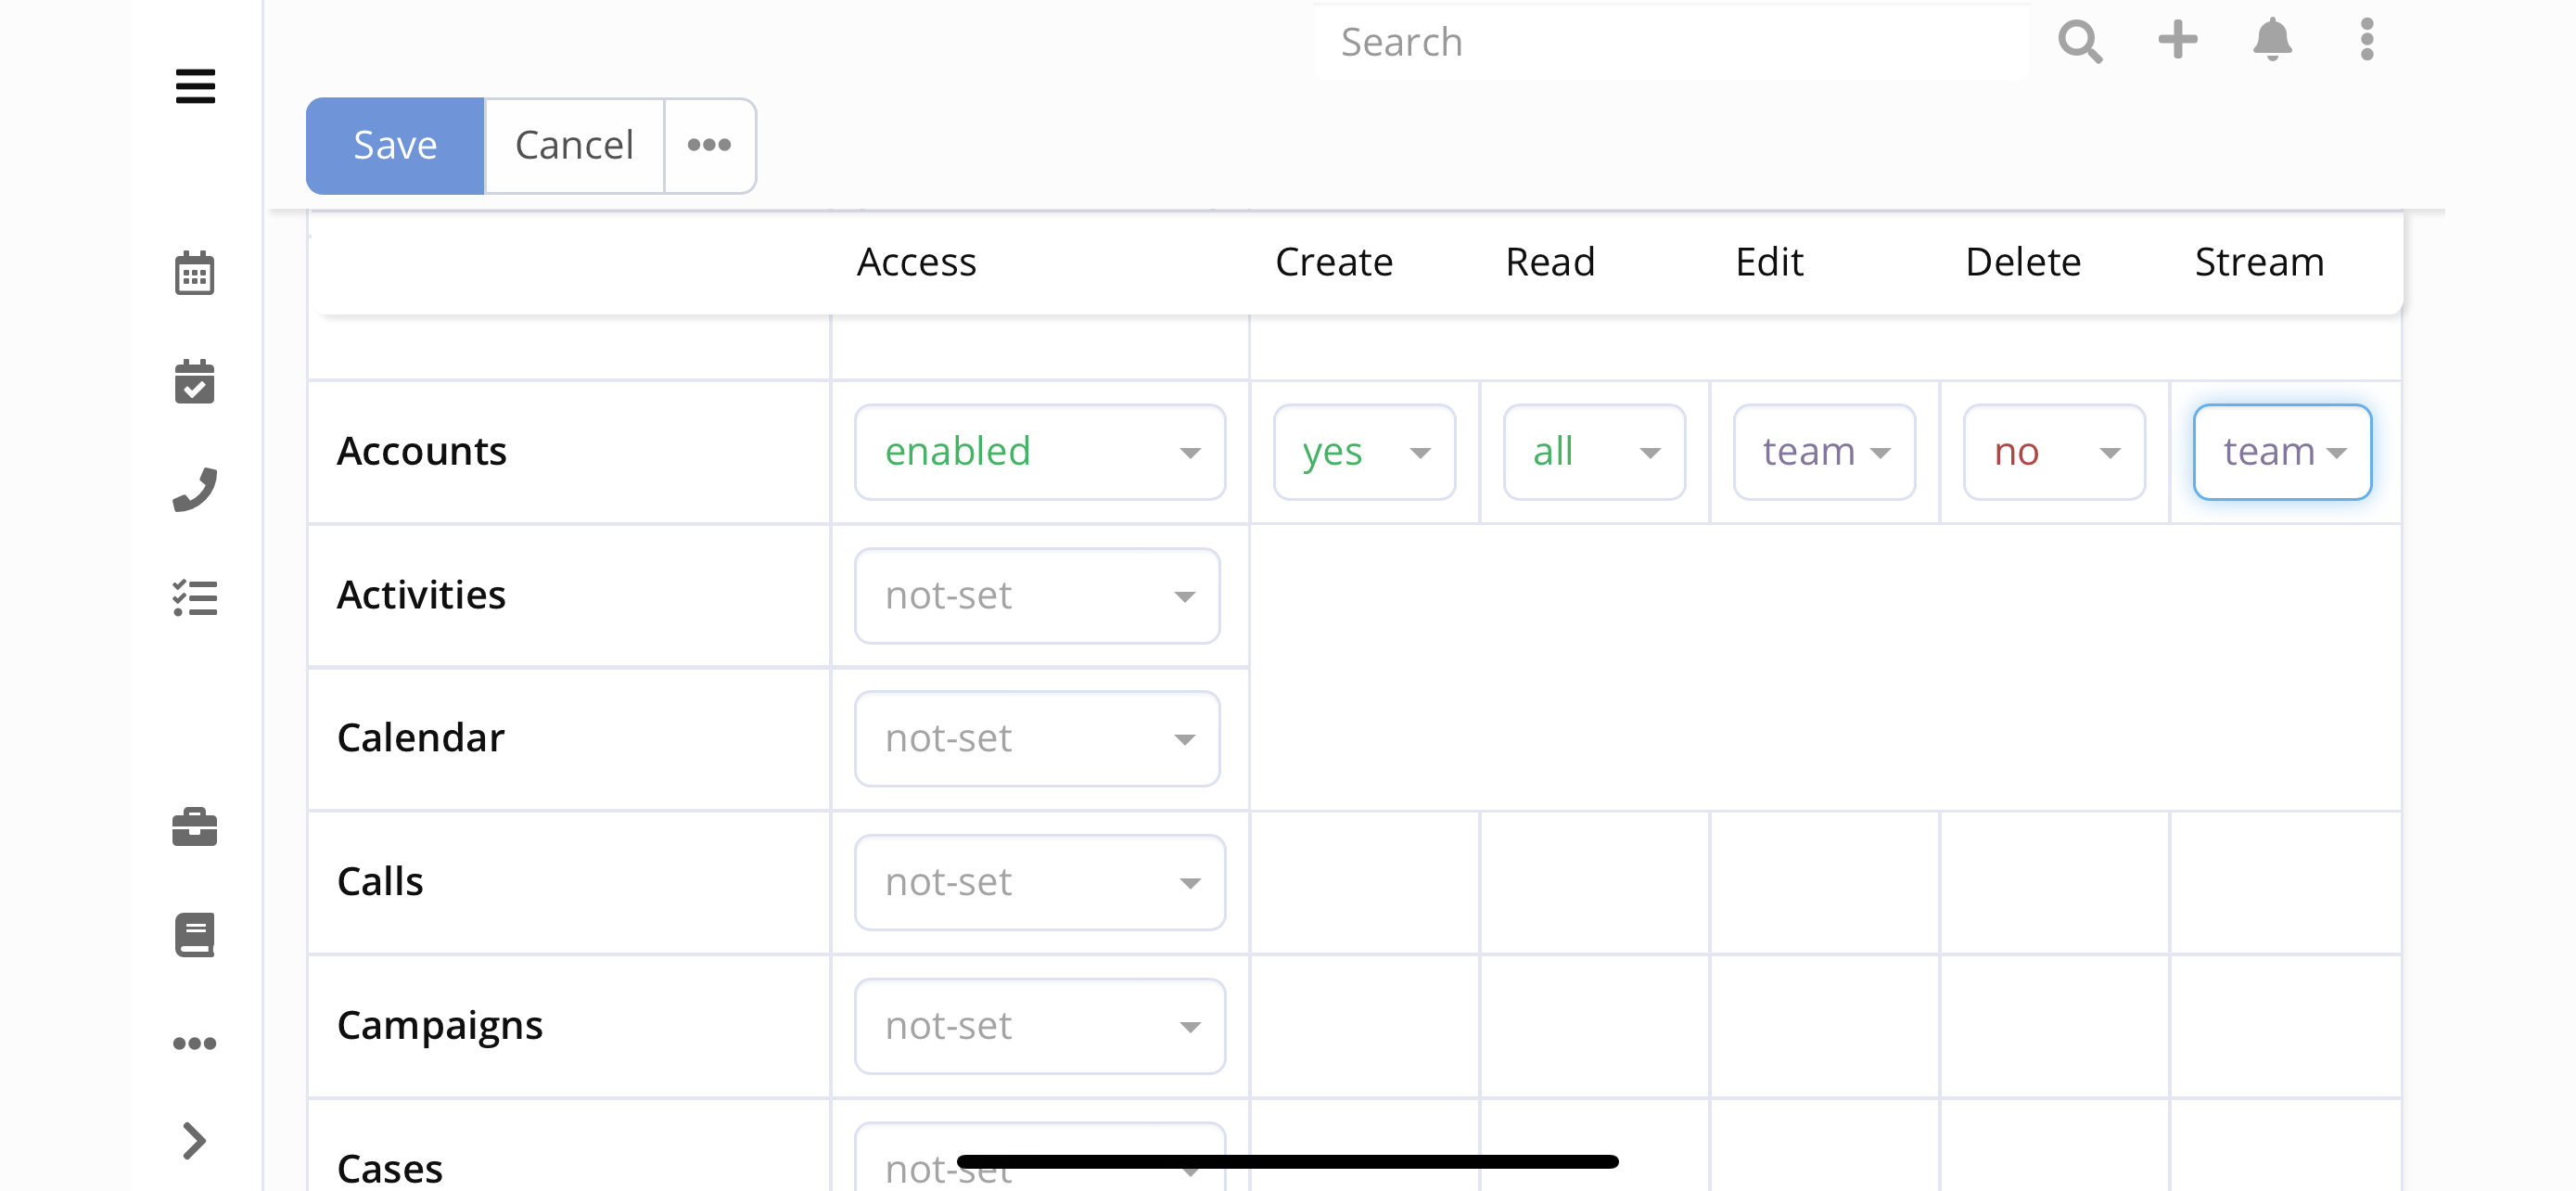This screenshot has height=1191, width=2576.
Task: Open the Accounts Stream team dropdown
Action: (x=2281, y=452)
